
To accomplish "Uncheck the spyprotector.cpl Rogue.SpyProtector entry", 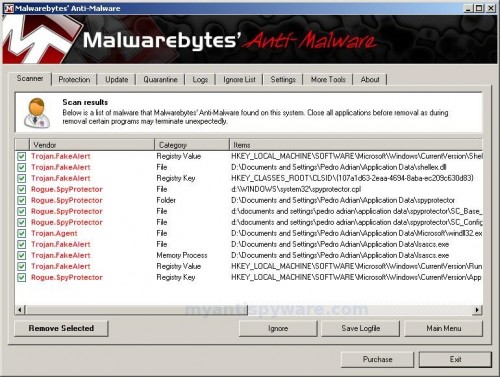I will pyautogui.click(x=22, y=189).
